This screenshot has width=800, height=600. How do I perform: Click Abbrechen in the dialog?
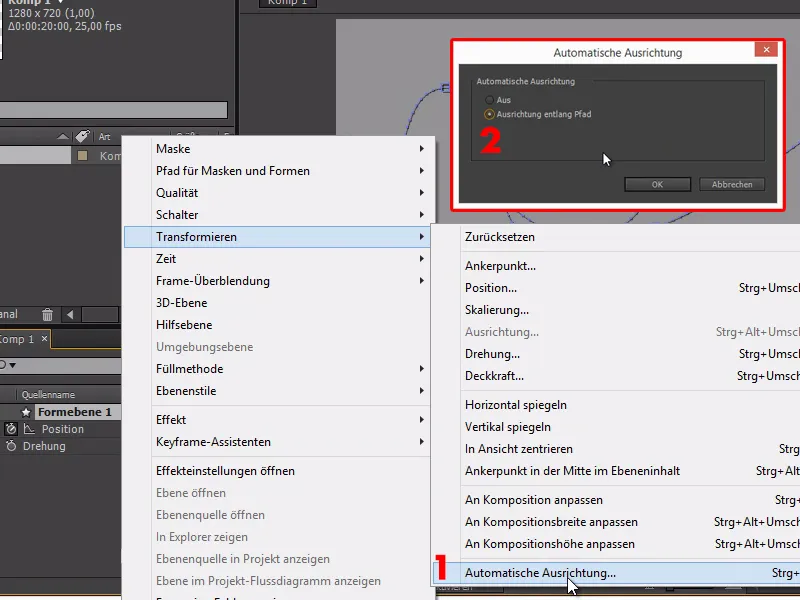(x=732, y=184)
